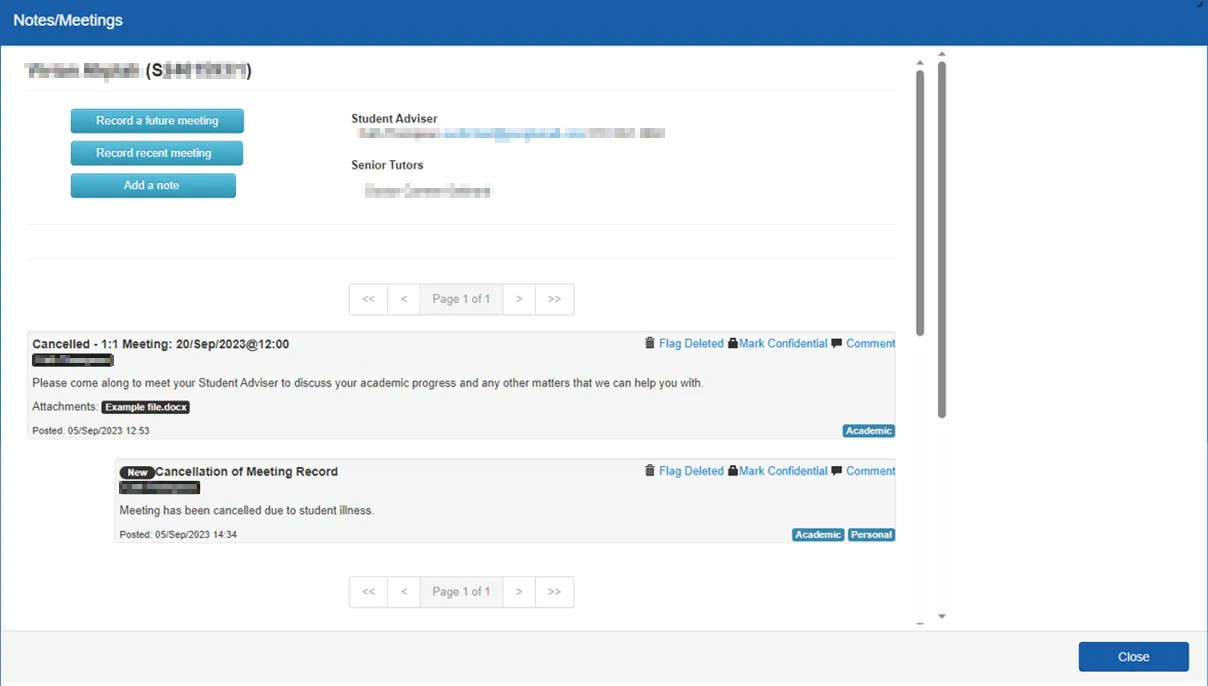Click the New badge on the cancellation record
Screen dimensions: 1208x686
[x=136, y=471]
